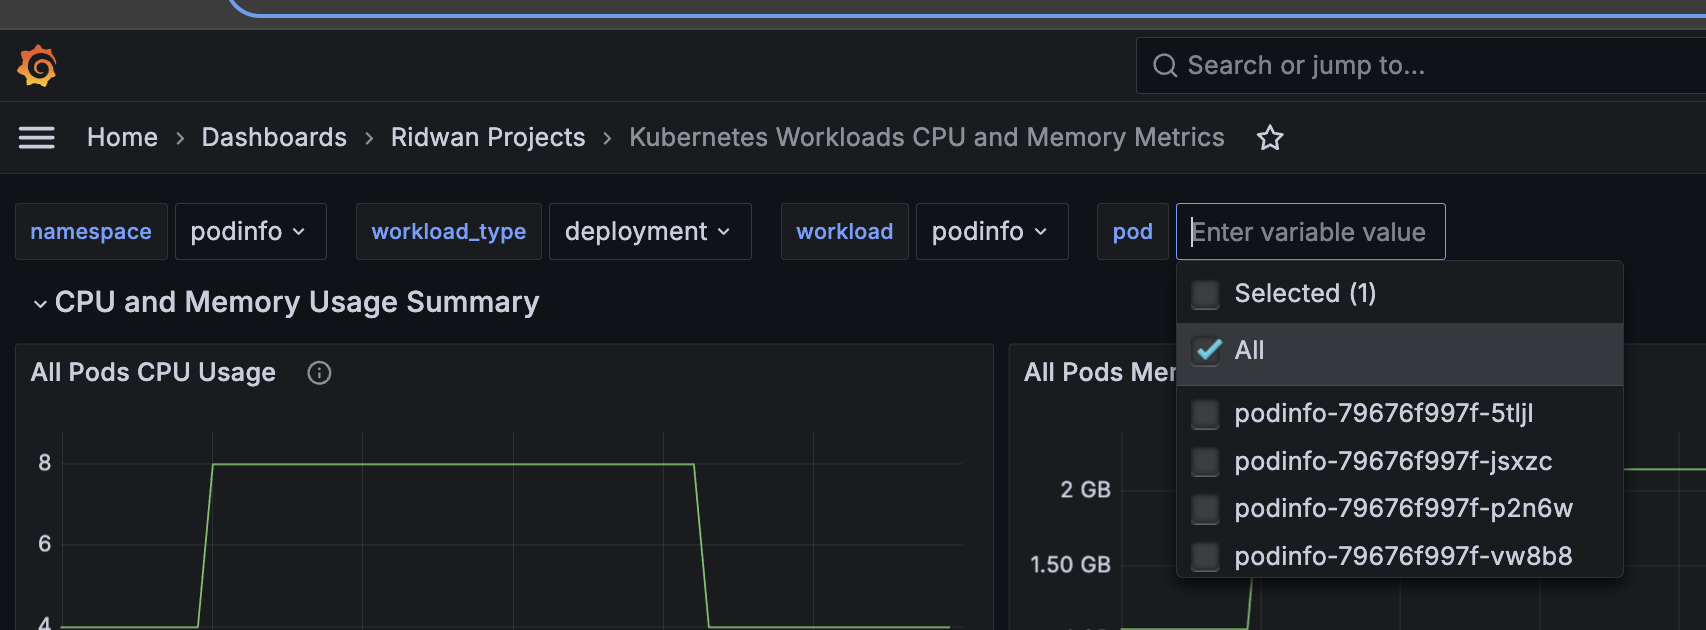
Task: Uncheck the All option
Action: [1206, 351]
